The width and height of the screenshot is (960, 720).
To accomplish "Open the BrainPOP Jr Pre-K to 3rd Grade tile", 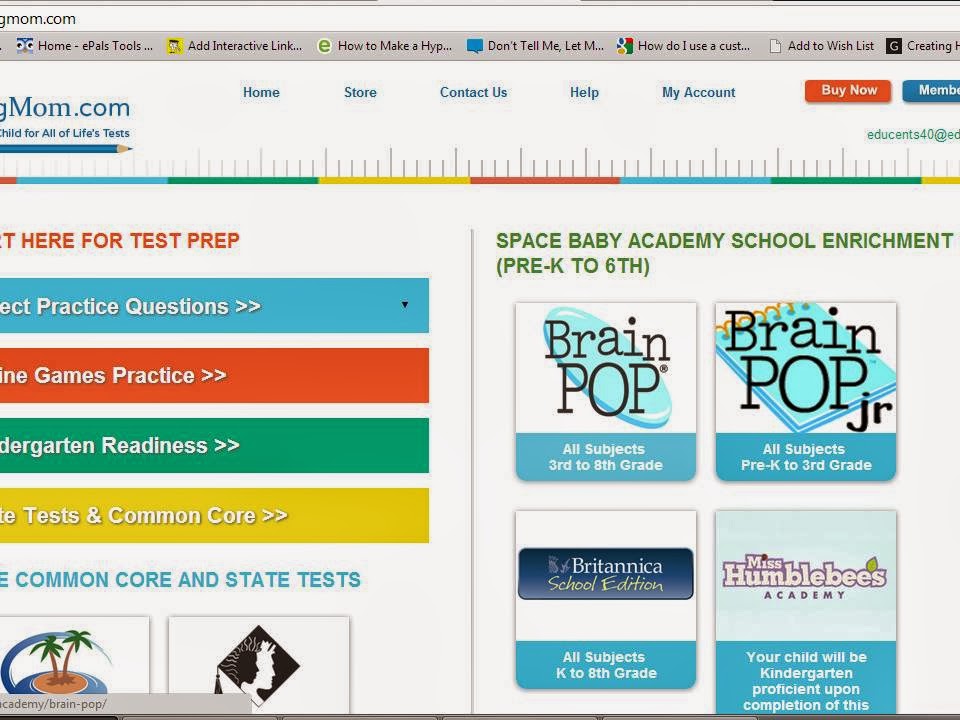I will (806, 391).
